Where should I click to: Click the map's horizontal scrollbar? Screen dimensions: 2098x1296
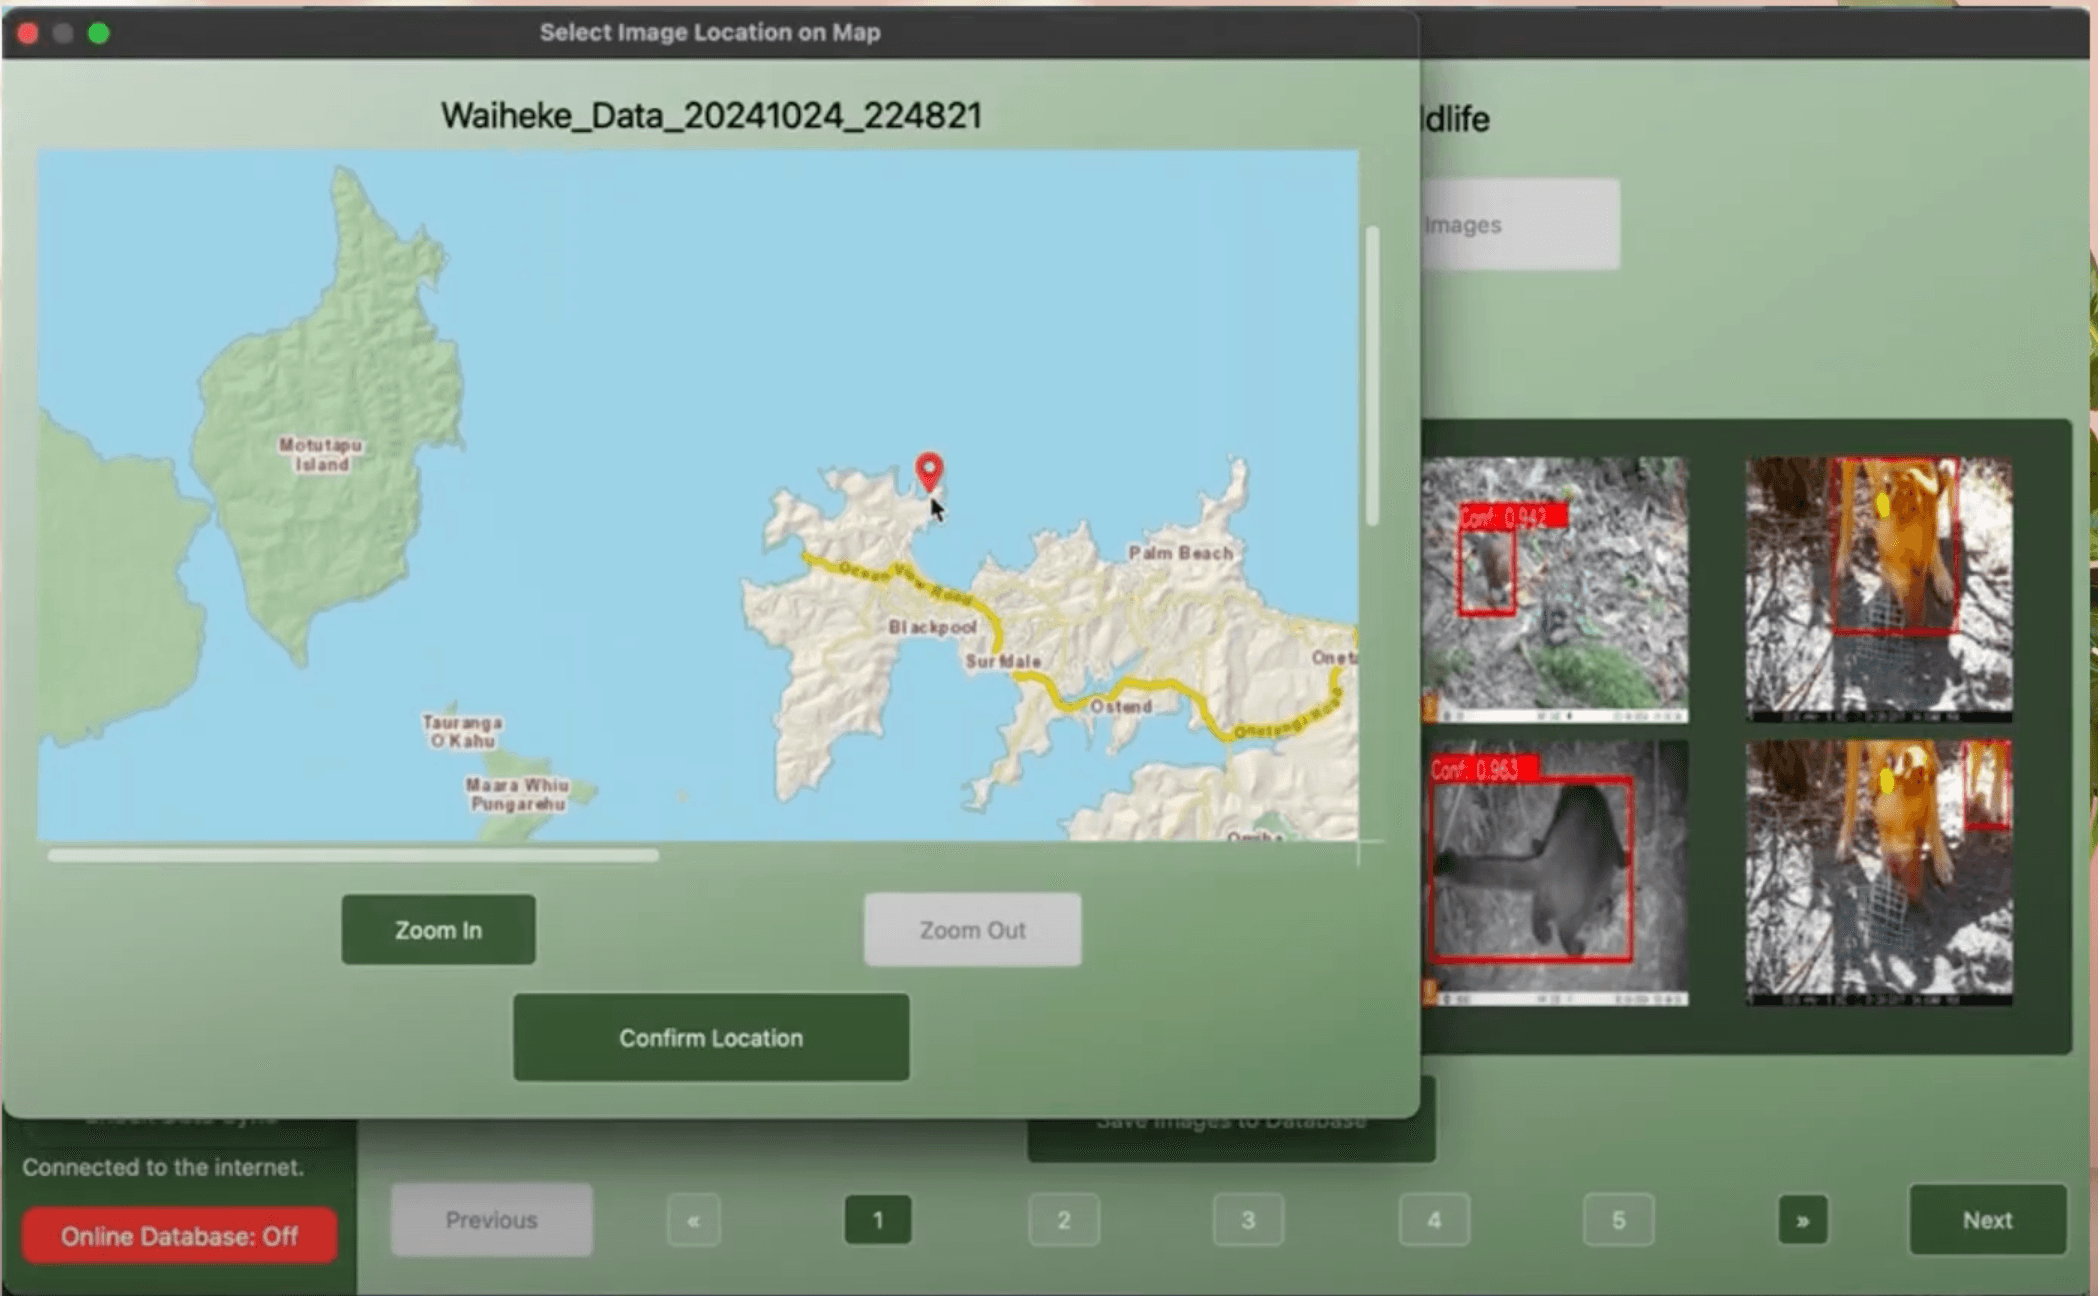point(353,855)
